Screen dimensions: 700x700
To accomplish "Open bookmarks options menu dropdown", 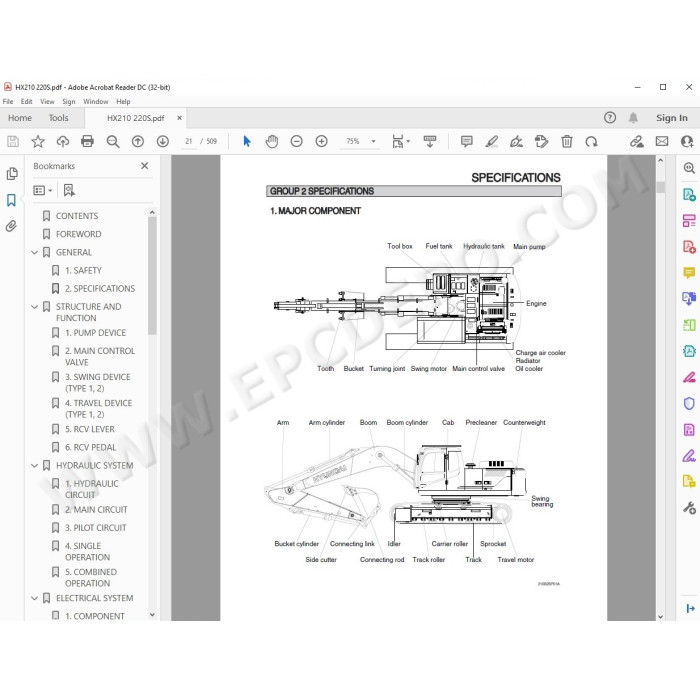I will click(x=43, y=191).
